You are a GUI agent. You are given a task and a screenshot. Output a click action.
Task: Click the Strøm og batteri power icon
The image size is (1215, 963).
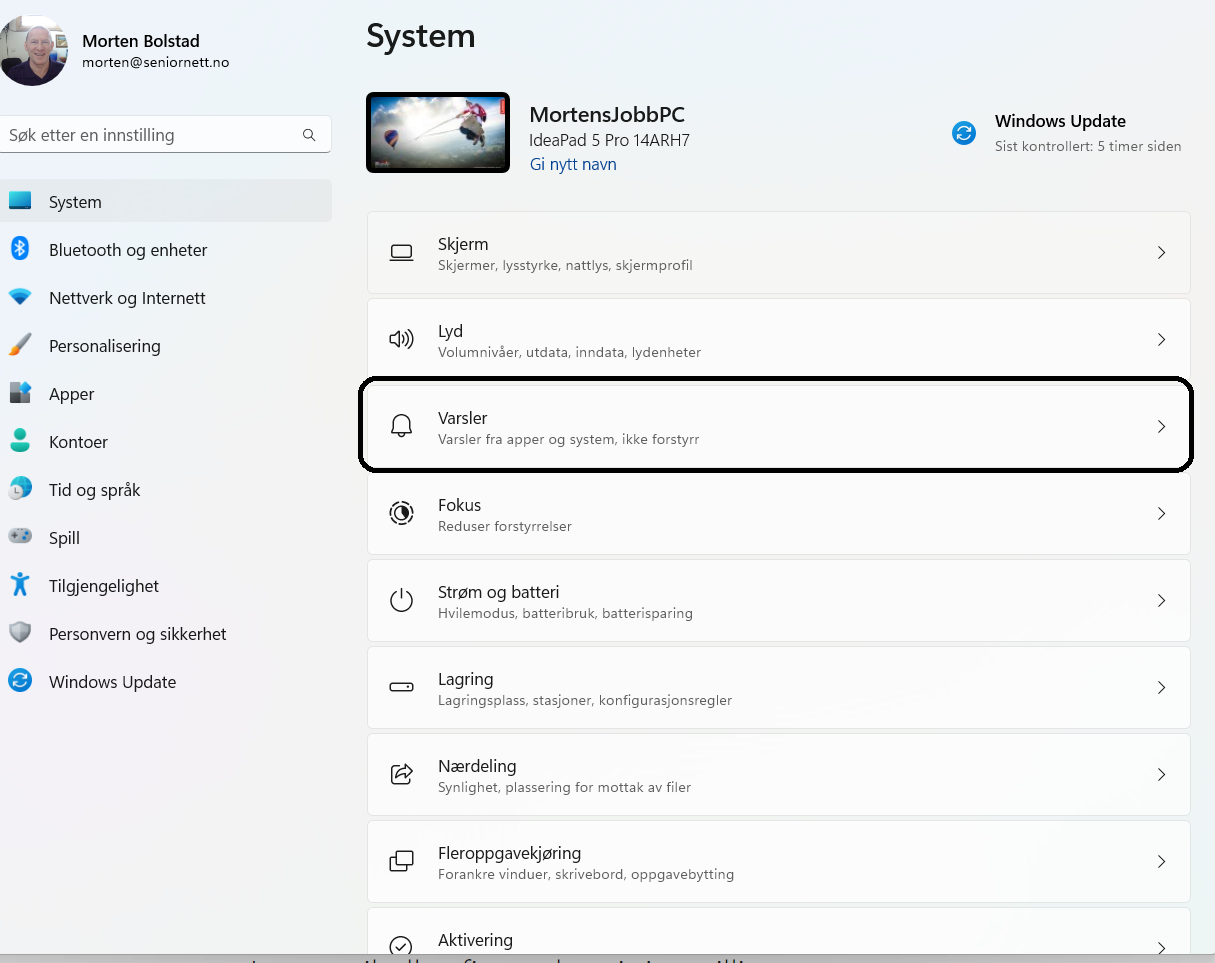[401, 601]
